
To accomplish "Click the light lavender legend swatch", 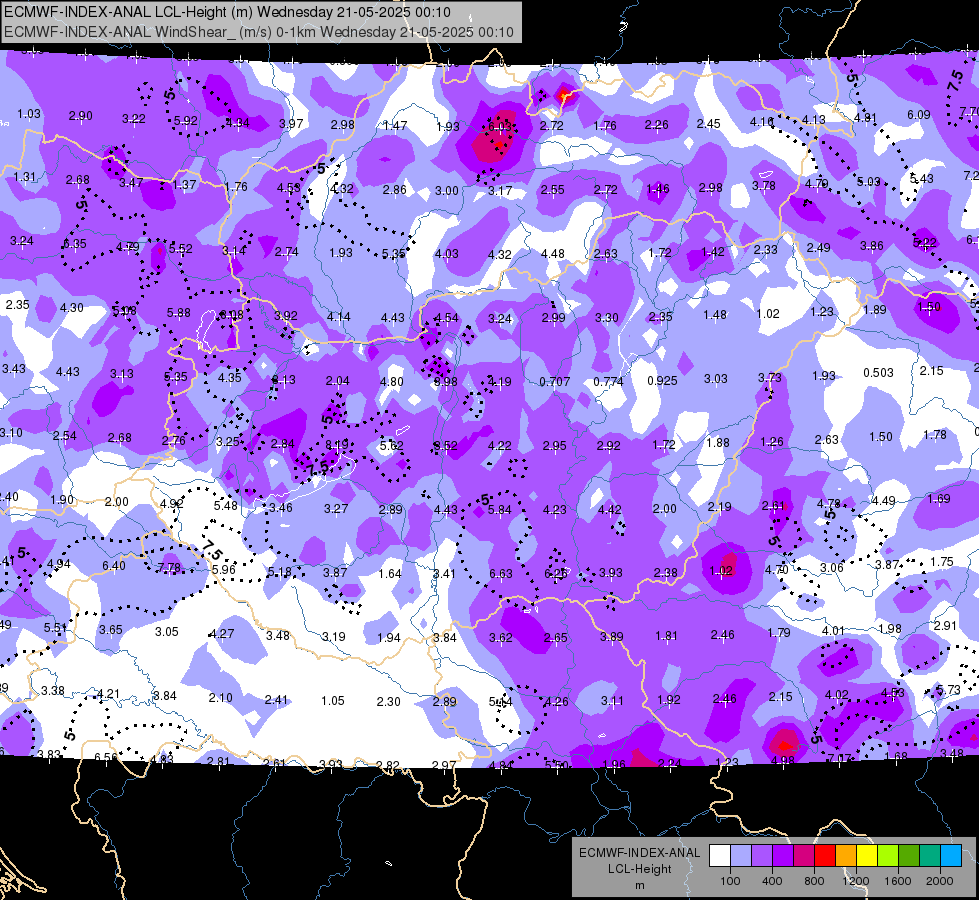I will click(x=741, y=855).
